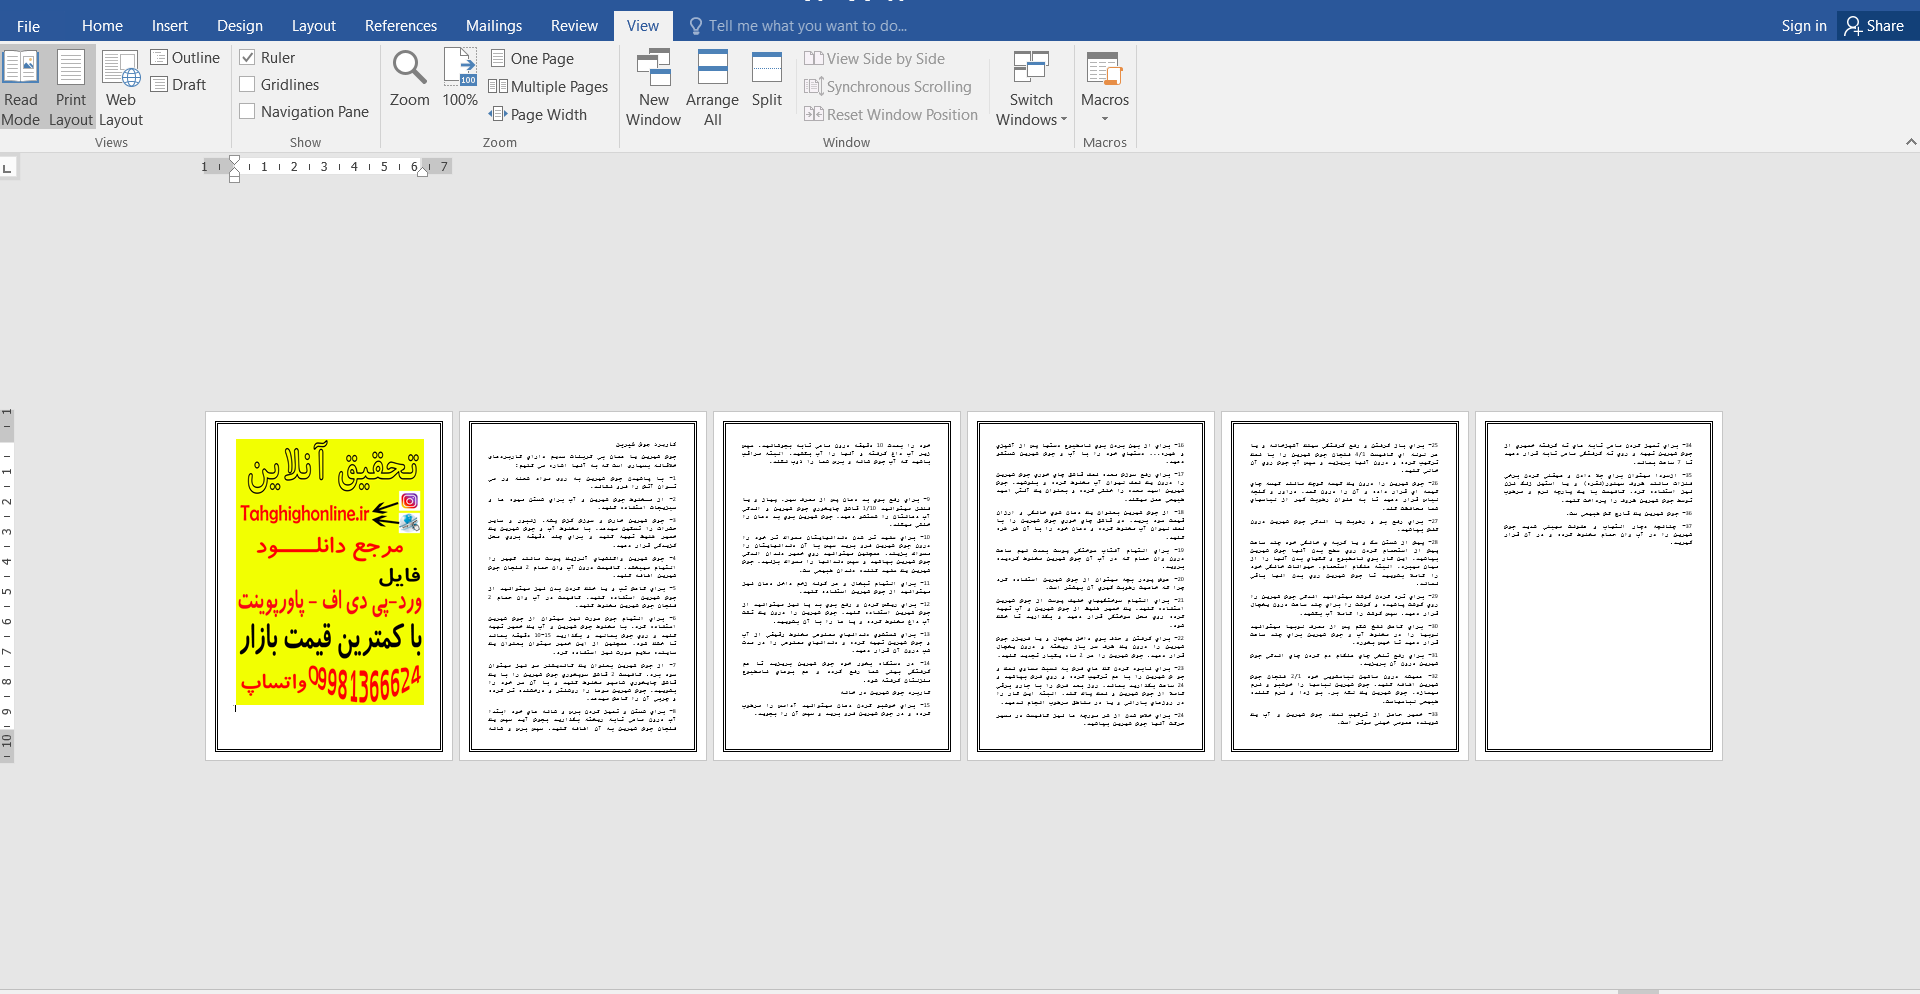Image resolution: width=1920 pixels, height=994 pixels.
Task: Arrange All windows
Action: (712, 88)
